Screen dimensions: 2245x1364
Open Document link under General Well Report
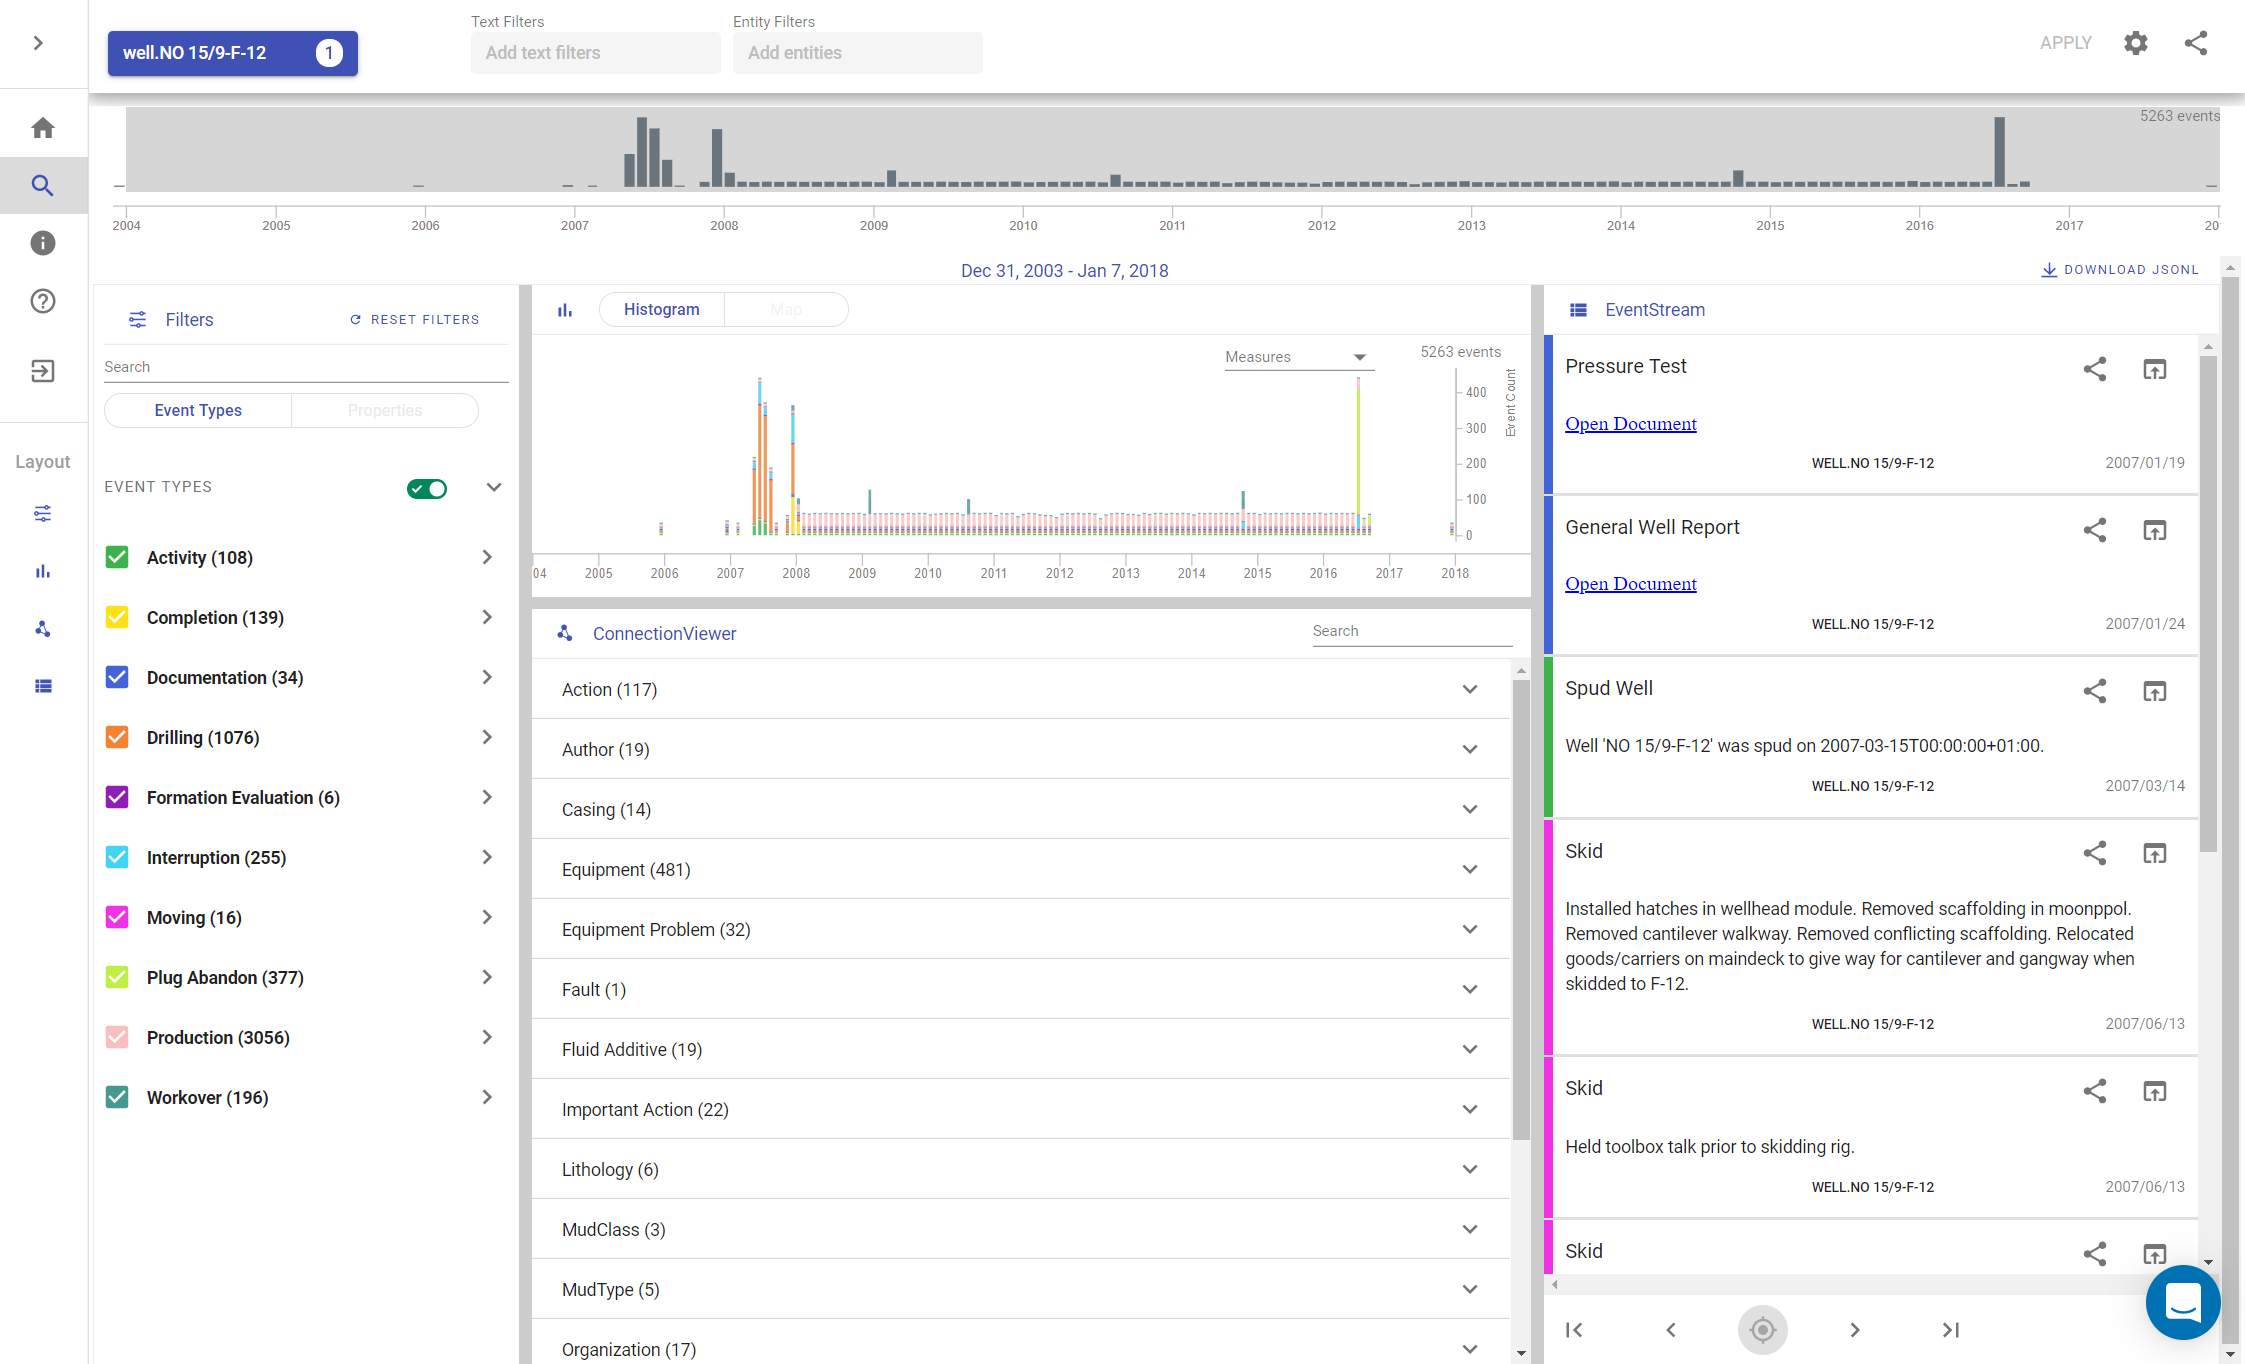tap(1630, 583)
